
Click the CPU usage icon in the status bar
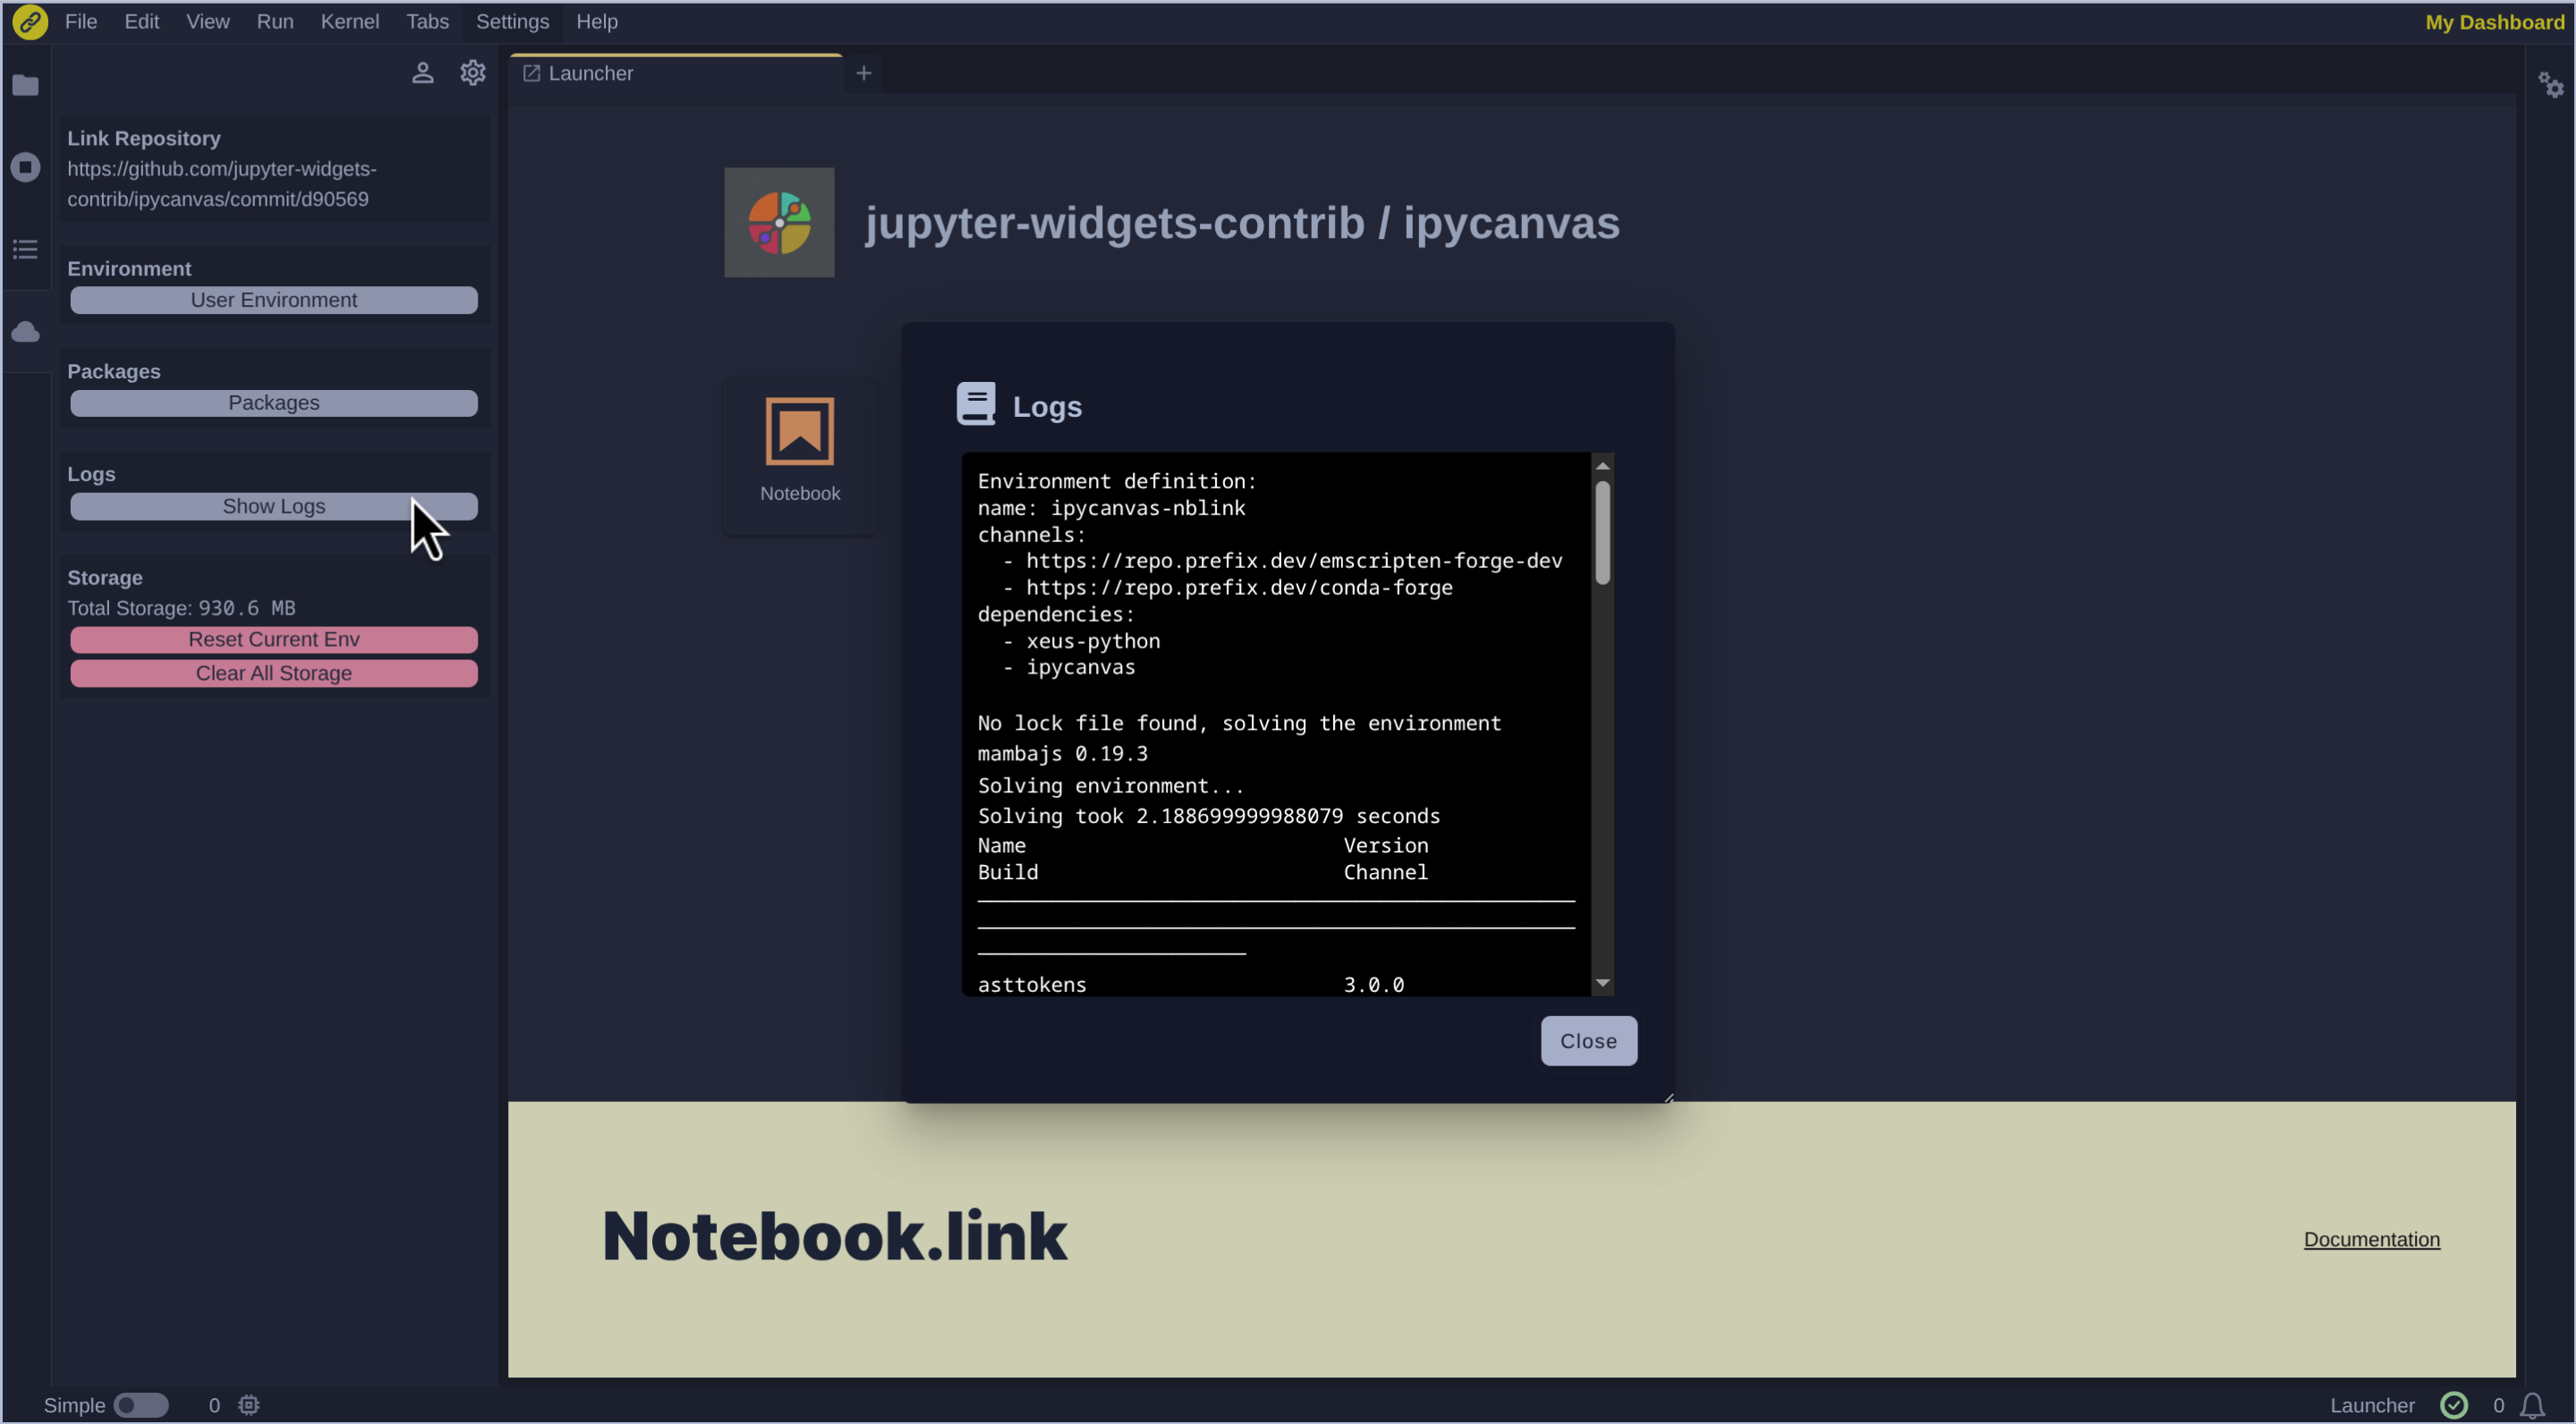[248, 1404]
